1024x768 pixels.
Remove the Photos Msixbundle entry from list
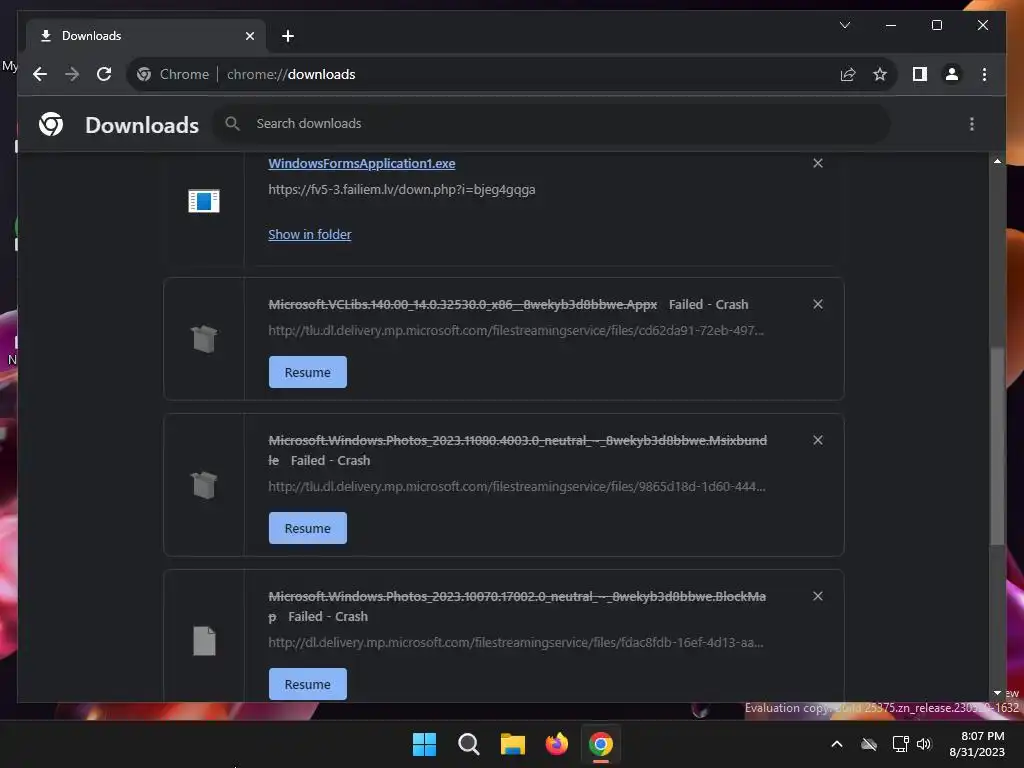pyautogui.click(x=818, y=440)
